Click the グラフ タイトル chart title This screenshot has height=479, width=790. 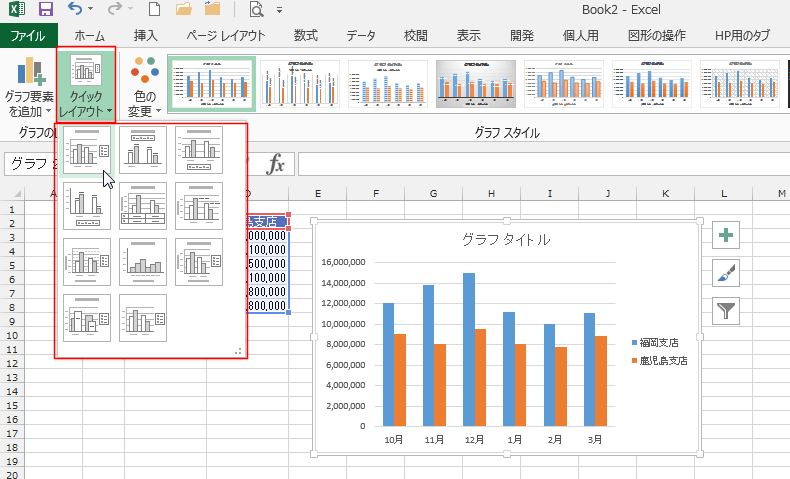[x=505, y=239]
